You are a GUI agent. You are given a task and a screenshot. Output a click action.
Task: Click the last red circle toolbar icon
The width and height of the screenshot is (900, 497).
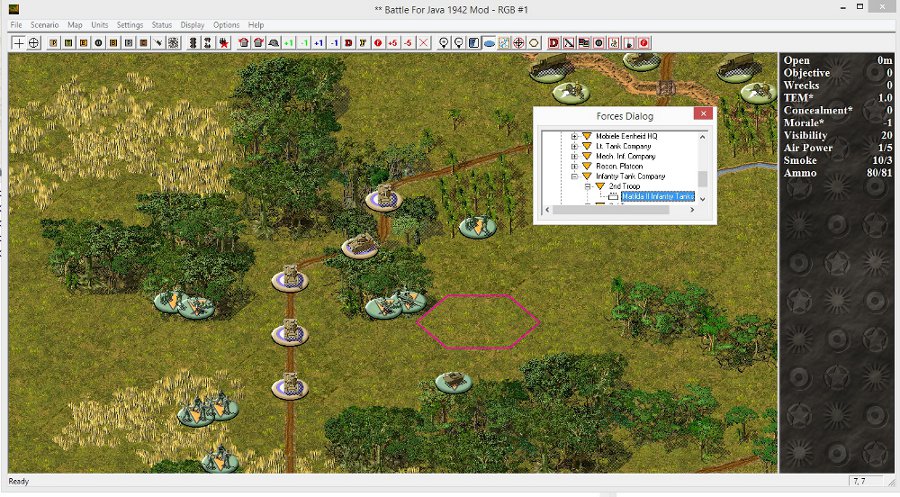[644, 43]
